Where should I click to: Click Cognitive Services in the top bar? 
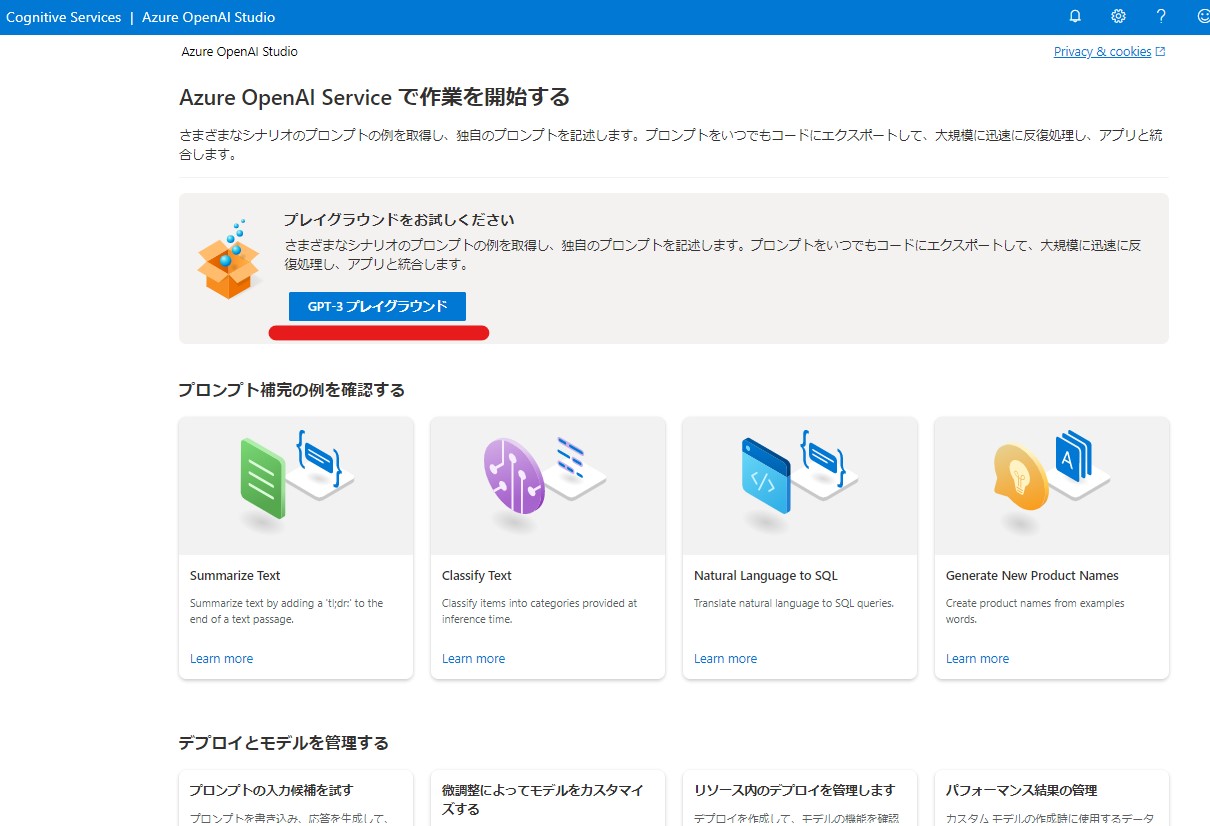coord(63,17)
